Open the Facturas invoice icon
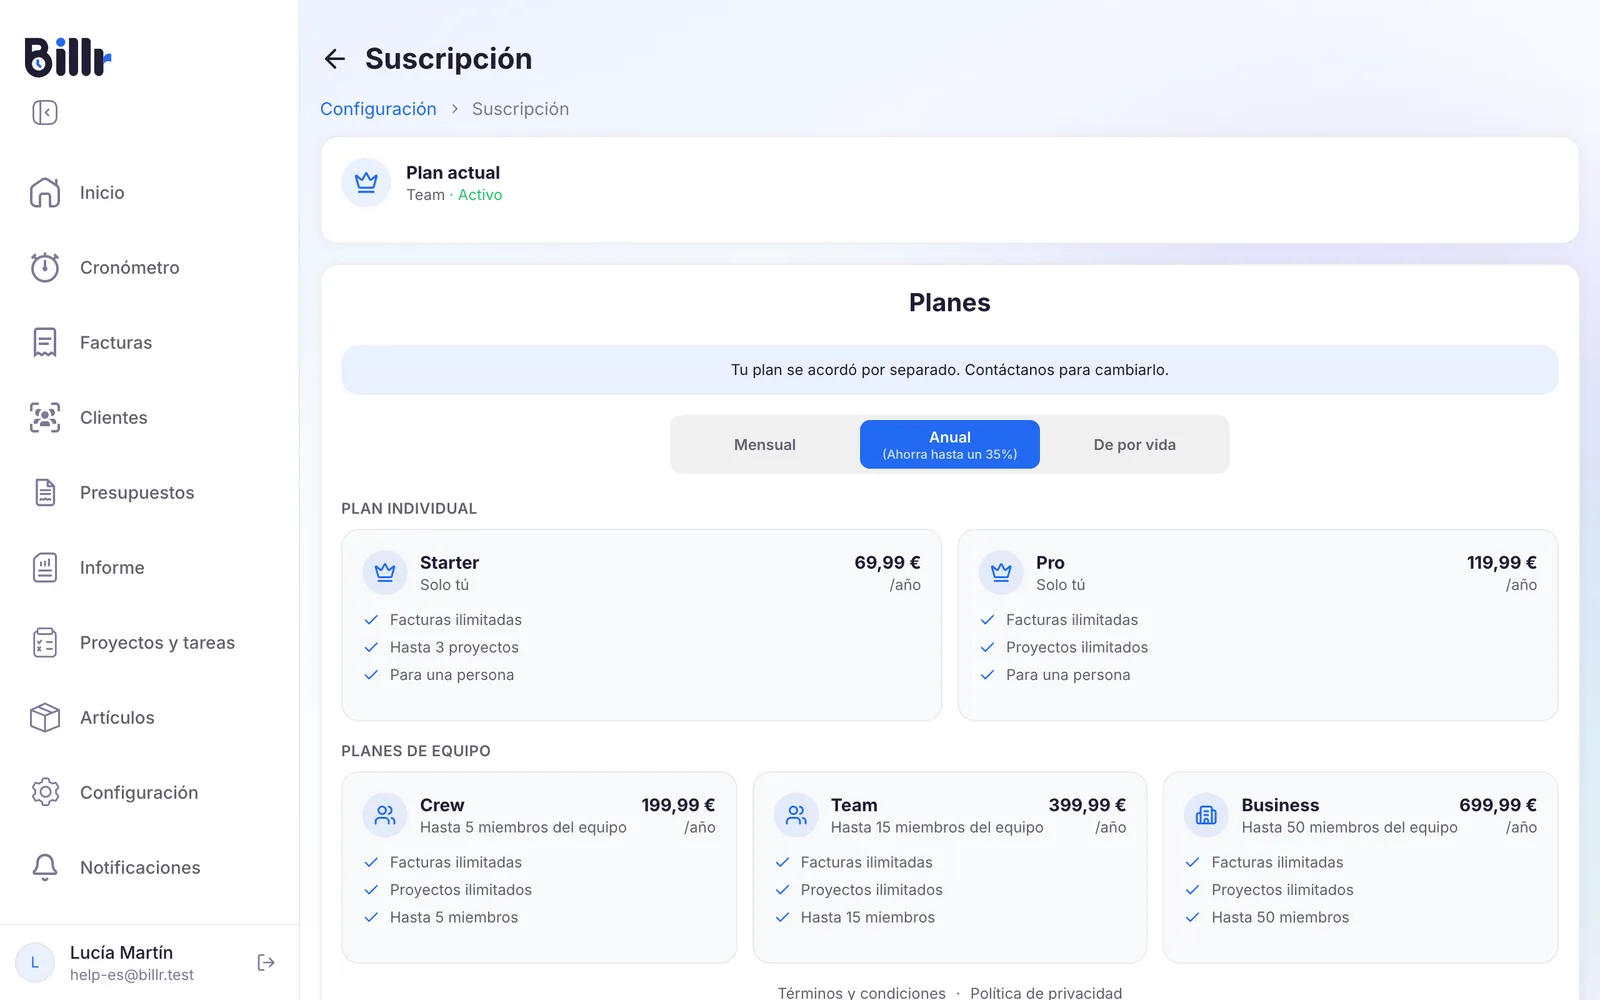Viewport: 1600px width, 1000px height. click(x=45, y=342)
